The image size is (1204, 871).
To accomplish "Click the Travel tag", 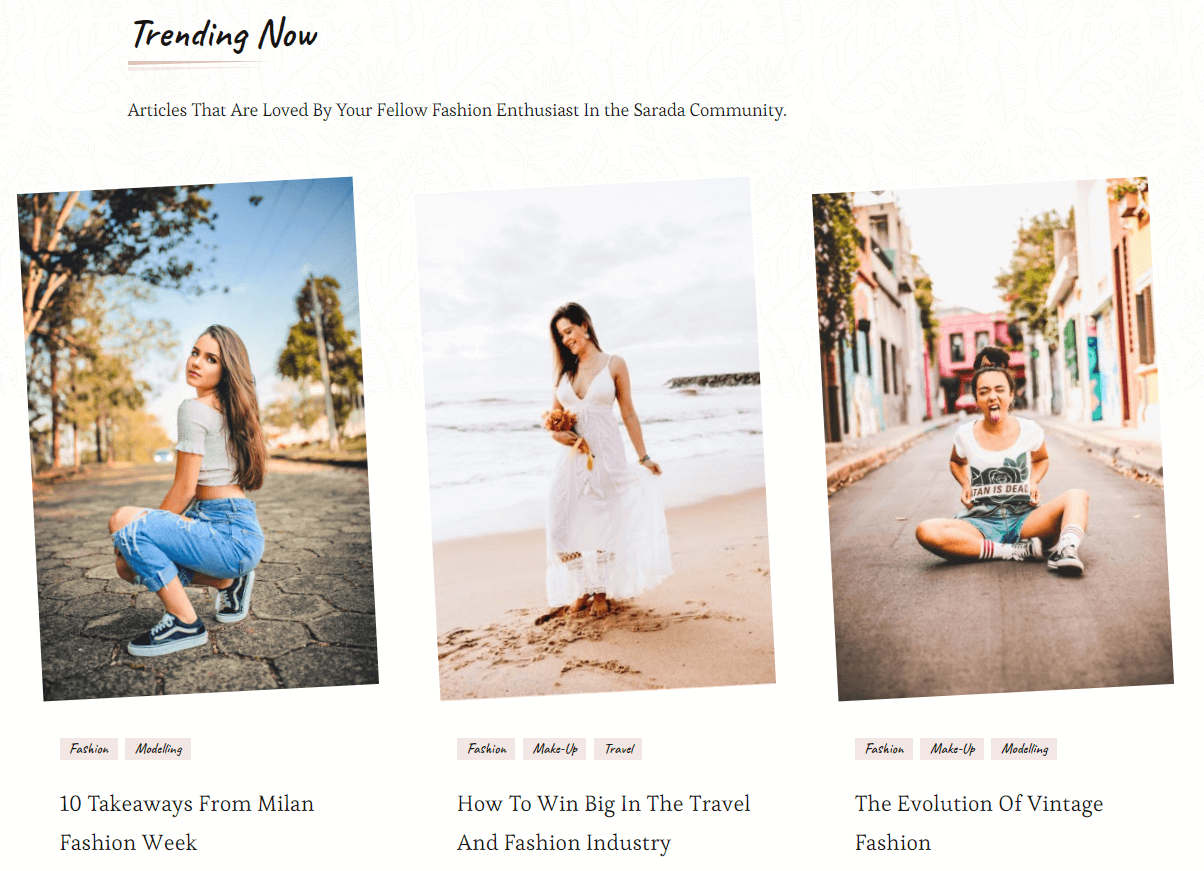I will [618, 749].
